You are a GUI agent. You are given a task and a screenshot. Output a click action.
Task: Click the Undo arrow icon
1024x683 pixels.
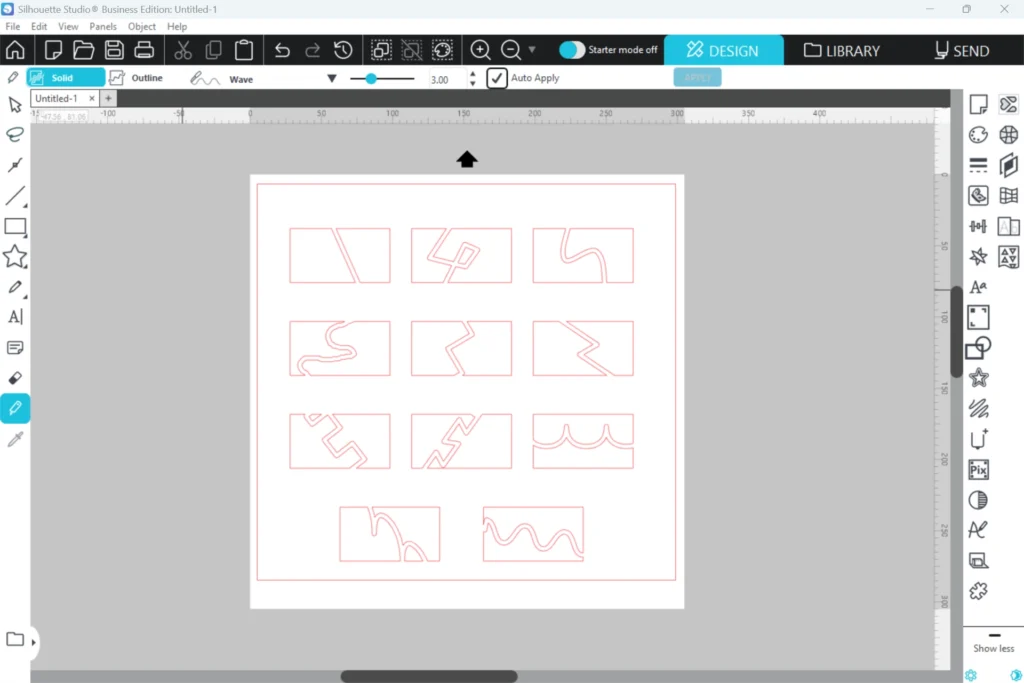pos(282,50)
